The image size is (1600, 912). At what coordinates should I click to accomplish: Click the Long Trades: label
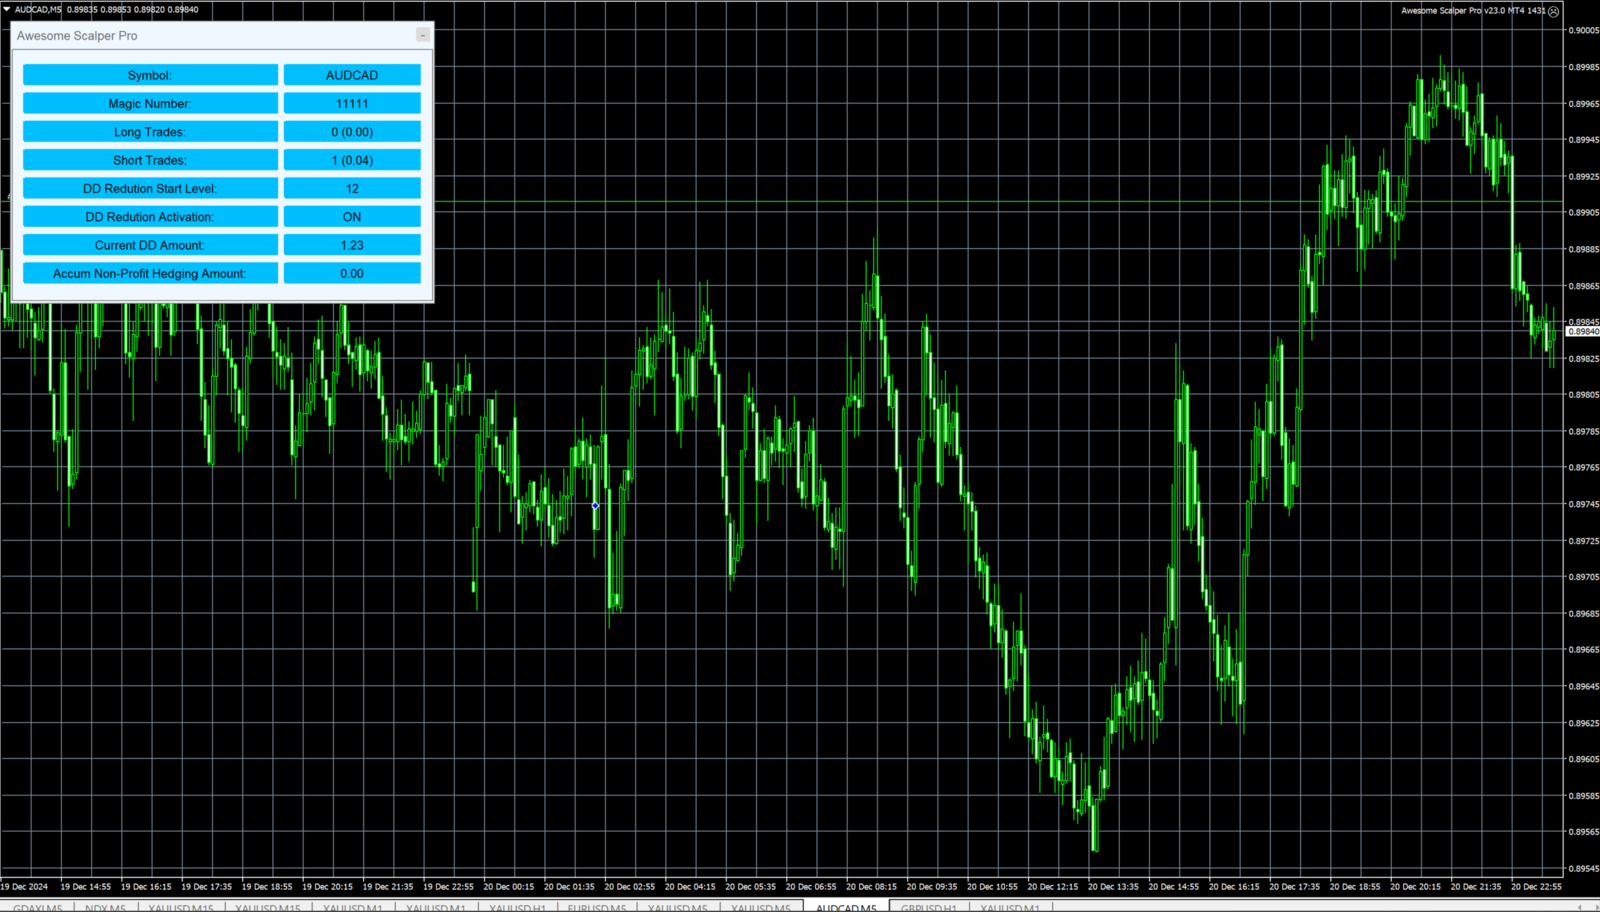click(150, 132)
